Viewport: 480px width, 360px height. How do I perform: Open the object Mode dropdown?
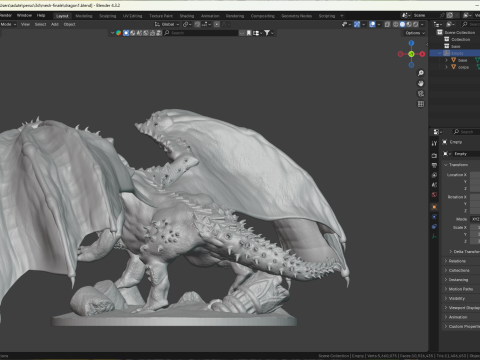point(8,24)
